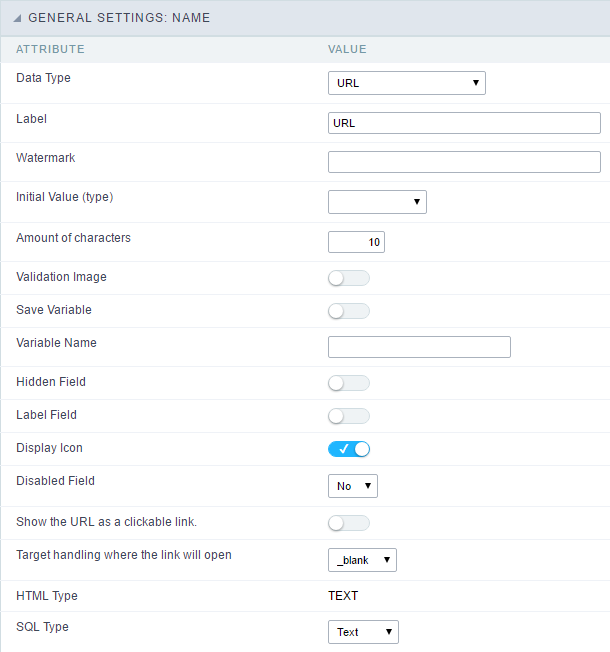Click the Amount of characters field
This screenshot has width=610, height=652.
[x=356, y=242]
